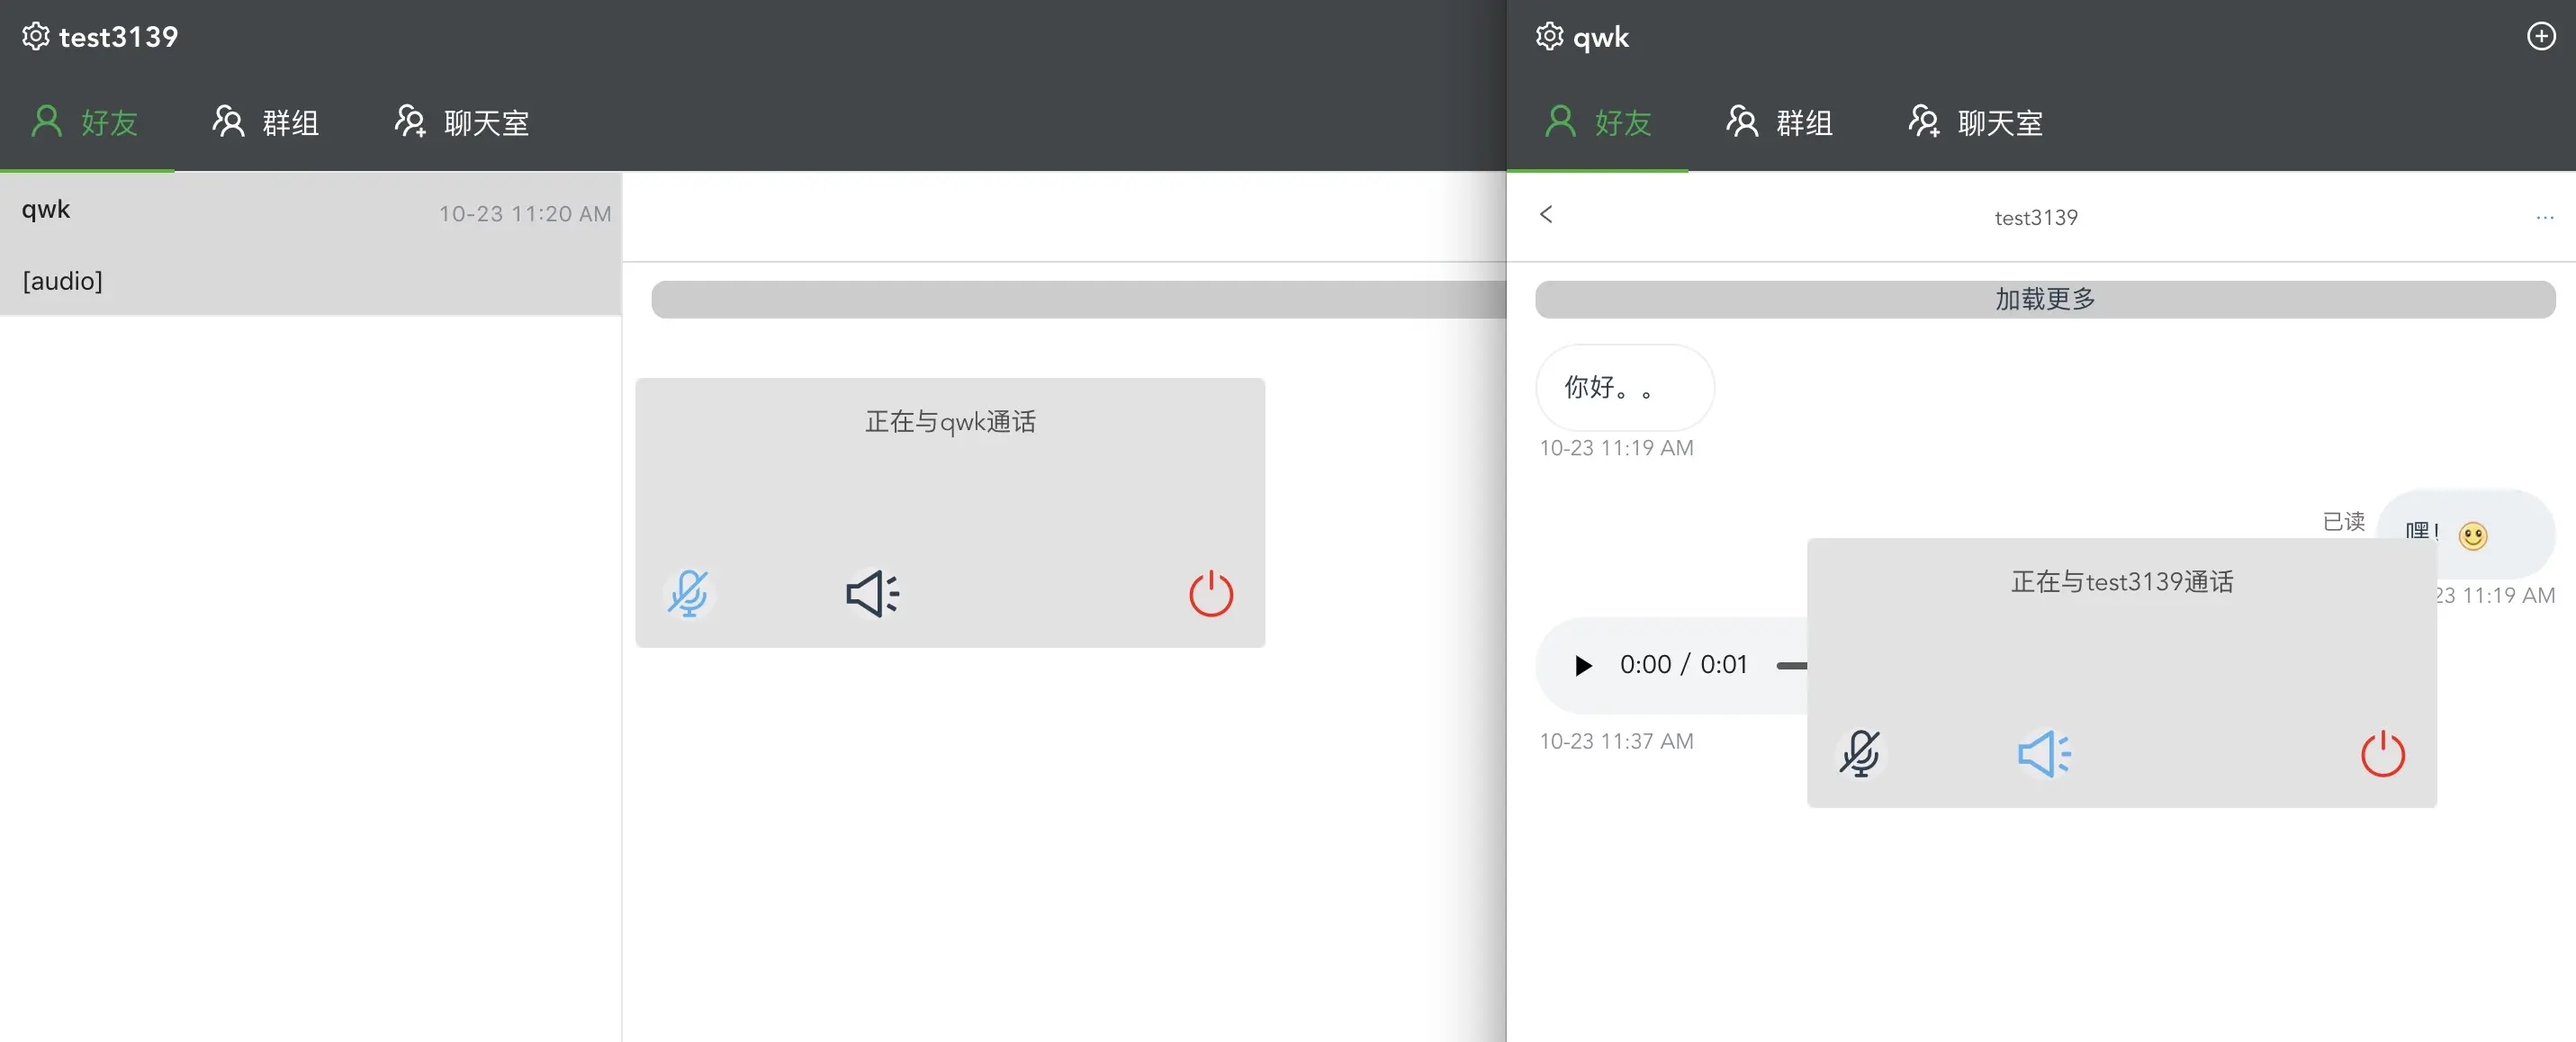The width and height of the screenshot is (2576, 1042).
Task: Open settings gear next to test3139
Action: (35, 37)
